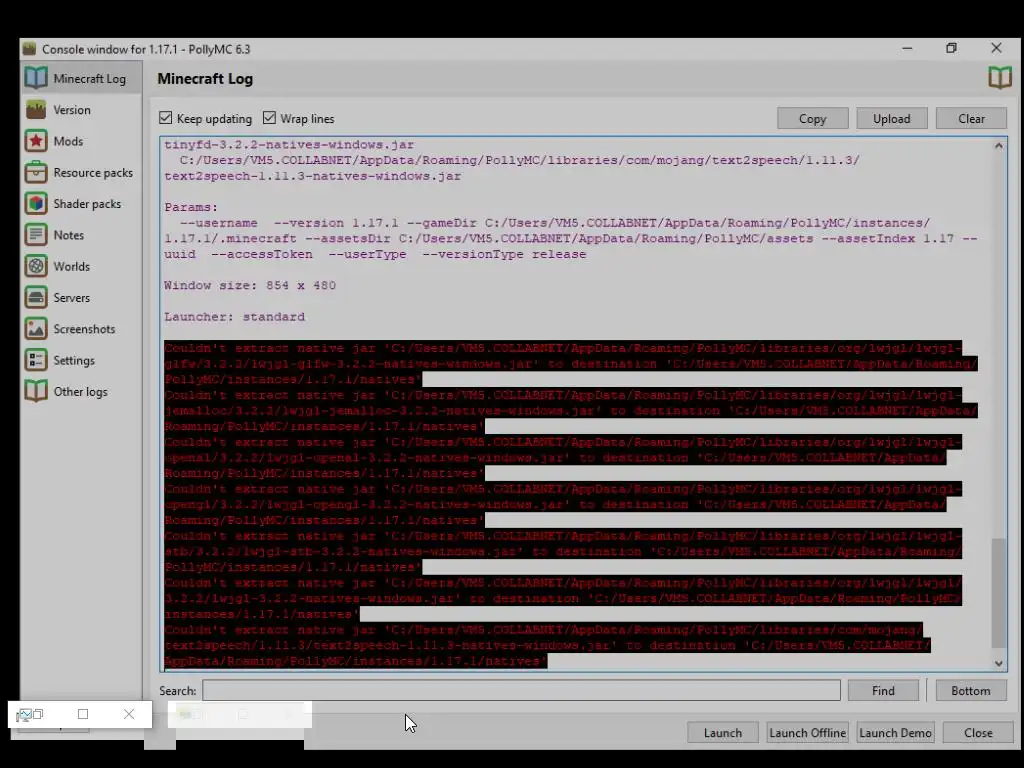Toggle the Wrap lines checkbox
1024x768 pixels.
tap(269, 118)
